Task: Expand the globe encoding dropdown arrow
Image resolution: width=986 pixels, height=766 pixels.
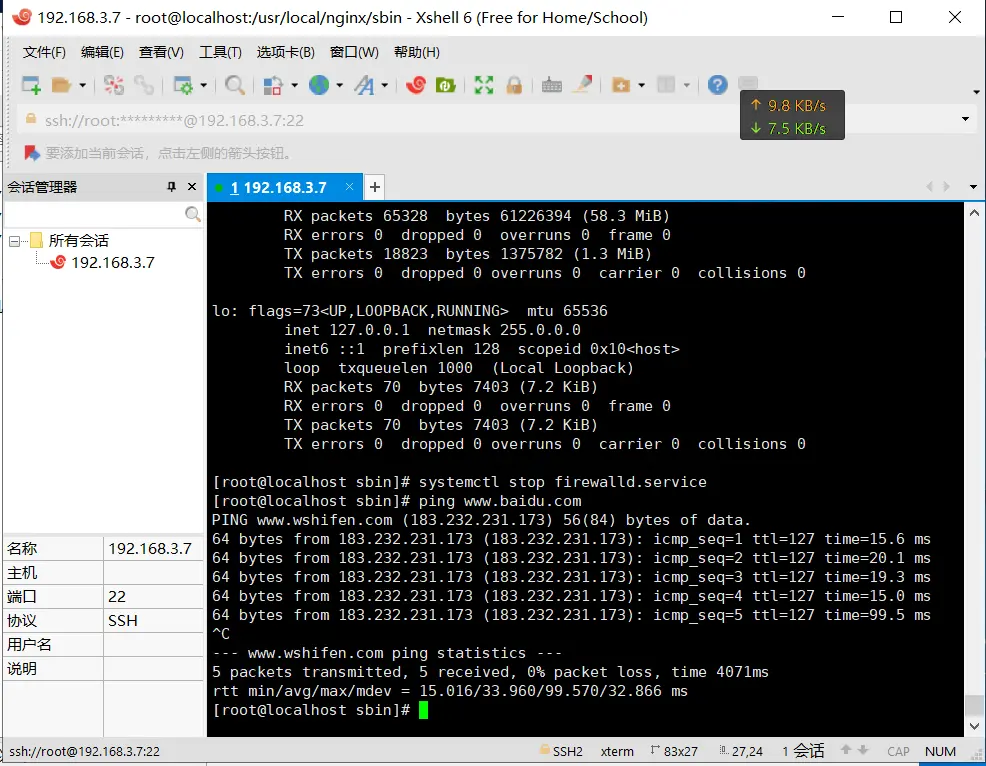Action: [x=340, y=85]
